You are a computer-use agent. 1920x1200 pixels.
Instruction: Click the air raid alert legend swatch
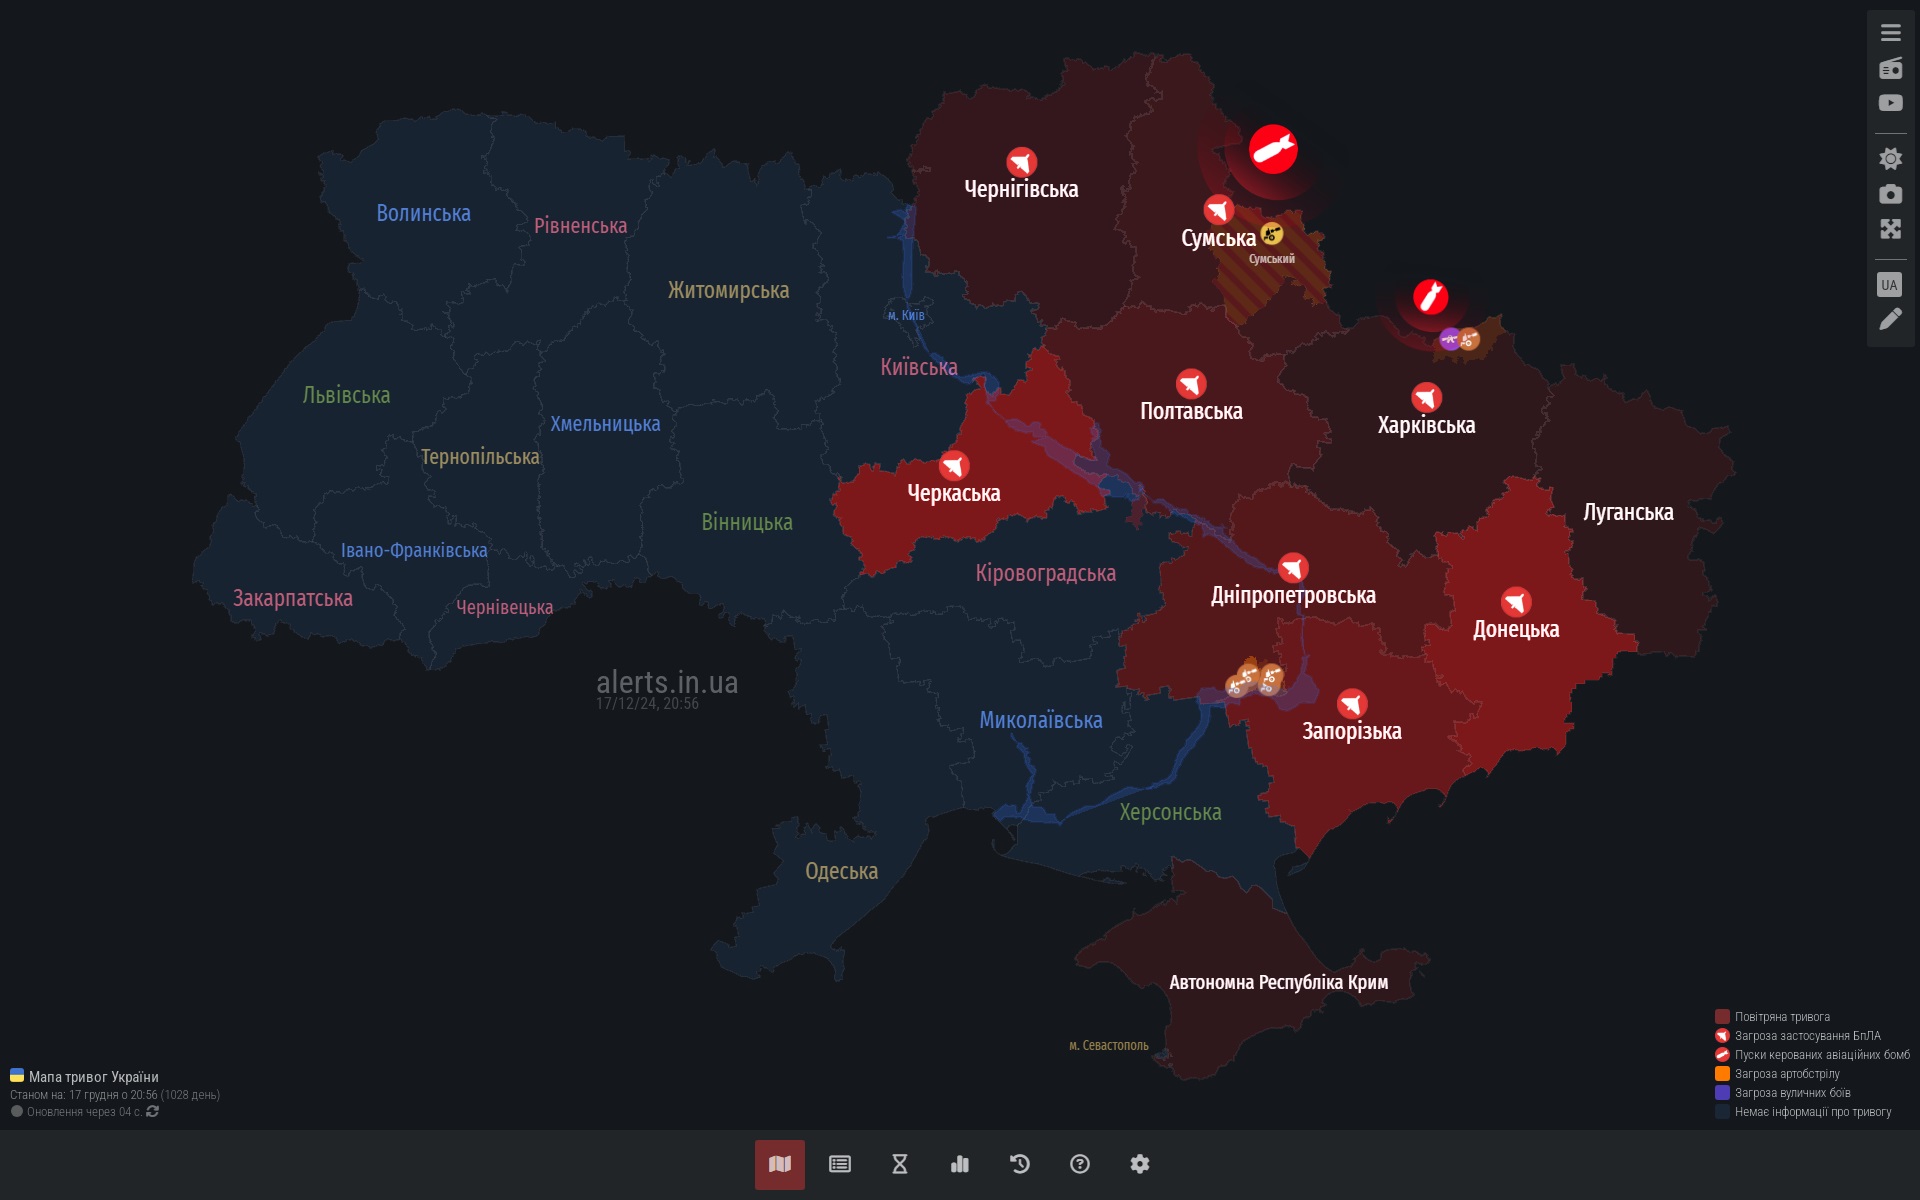click(1722, 1017)
